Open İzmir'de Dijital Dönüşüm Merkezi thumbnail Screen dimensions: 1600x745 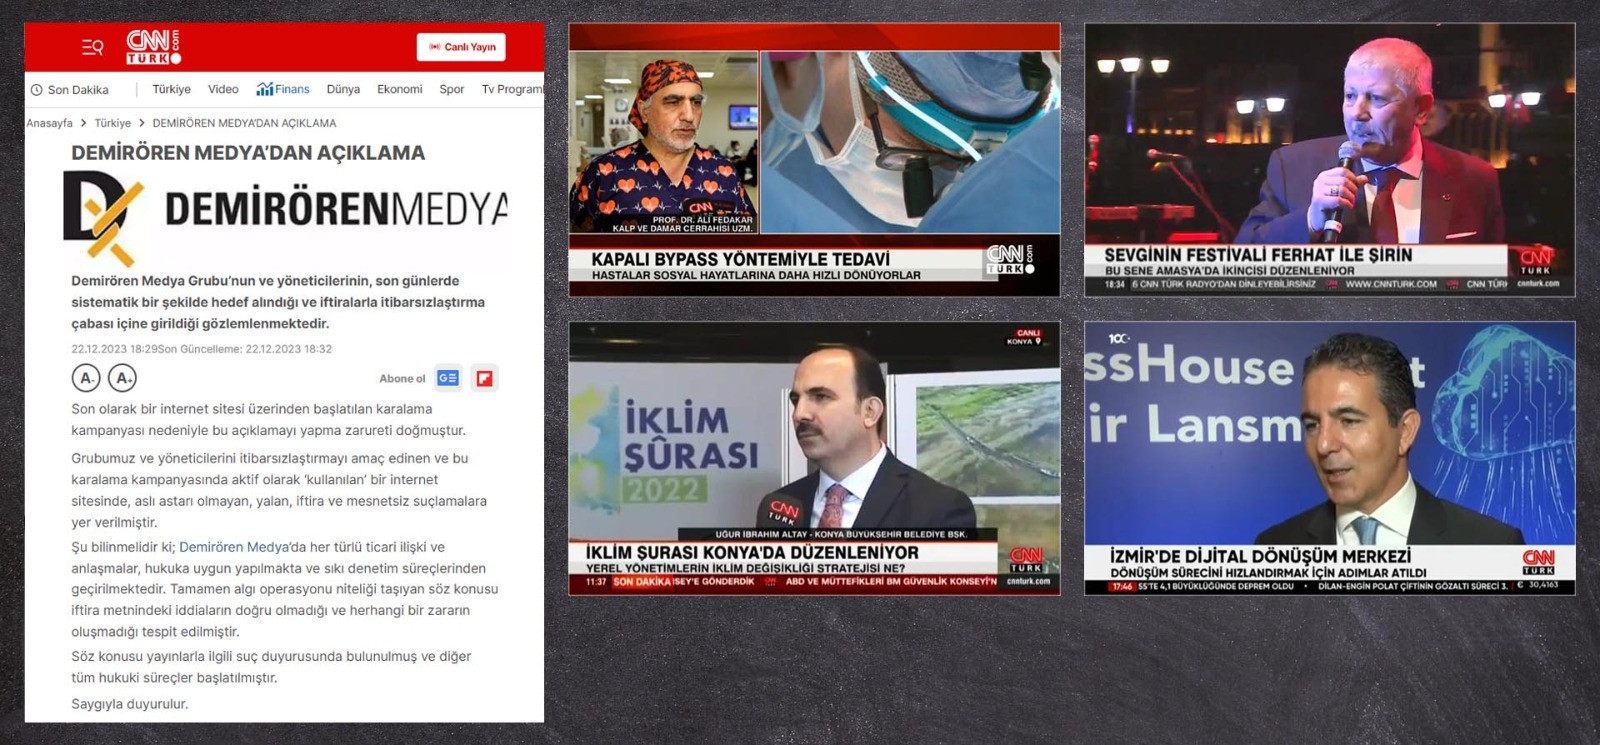coord(1330,458)
